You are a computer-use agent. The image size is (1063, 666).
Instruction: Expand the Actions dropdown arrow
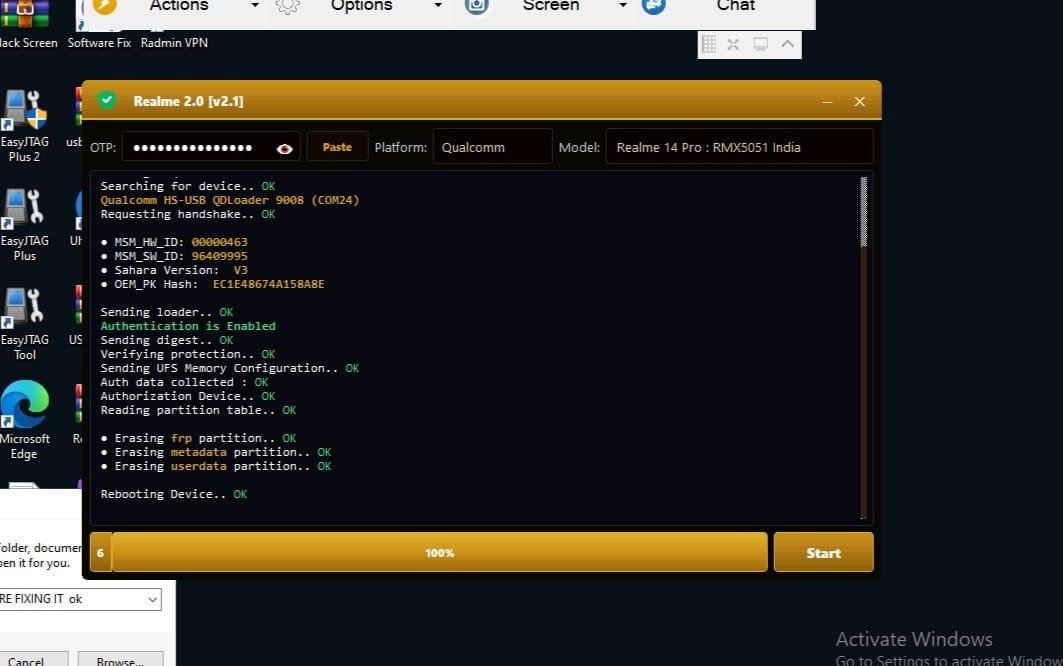coord(255,5)
